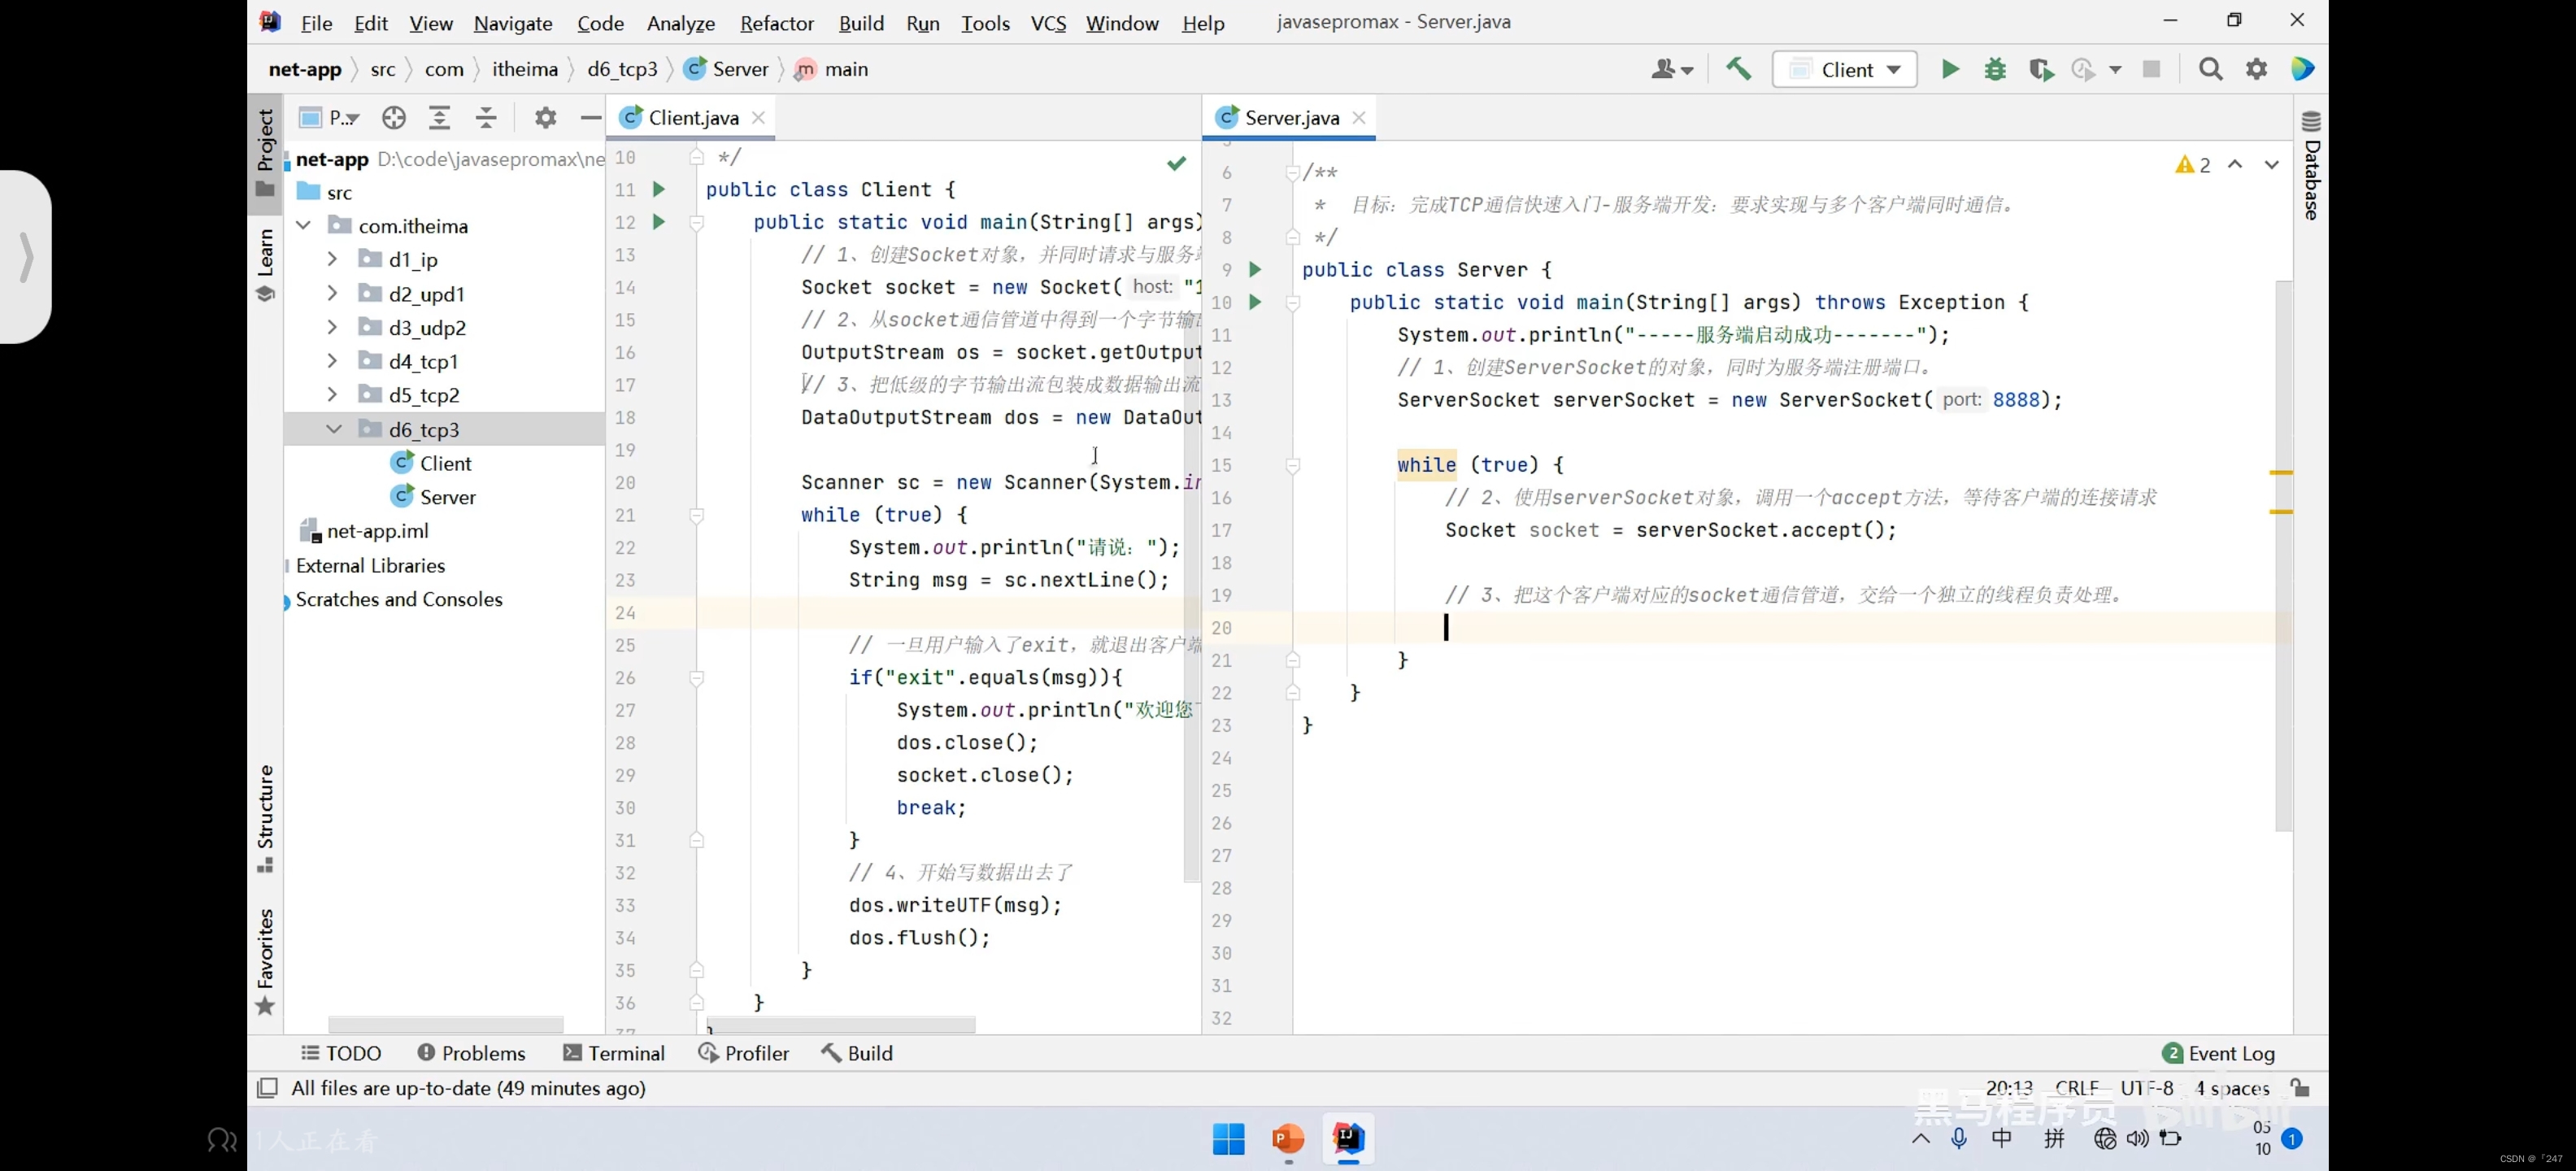This screenshot has width=2576, height=1171.
Task: Click read-only lock icon in status bar
Action: [2300, 1087]
